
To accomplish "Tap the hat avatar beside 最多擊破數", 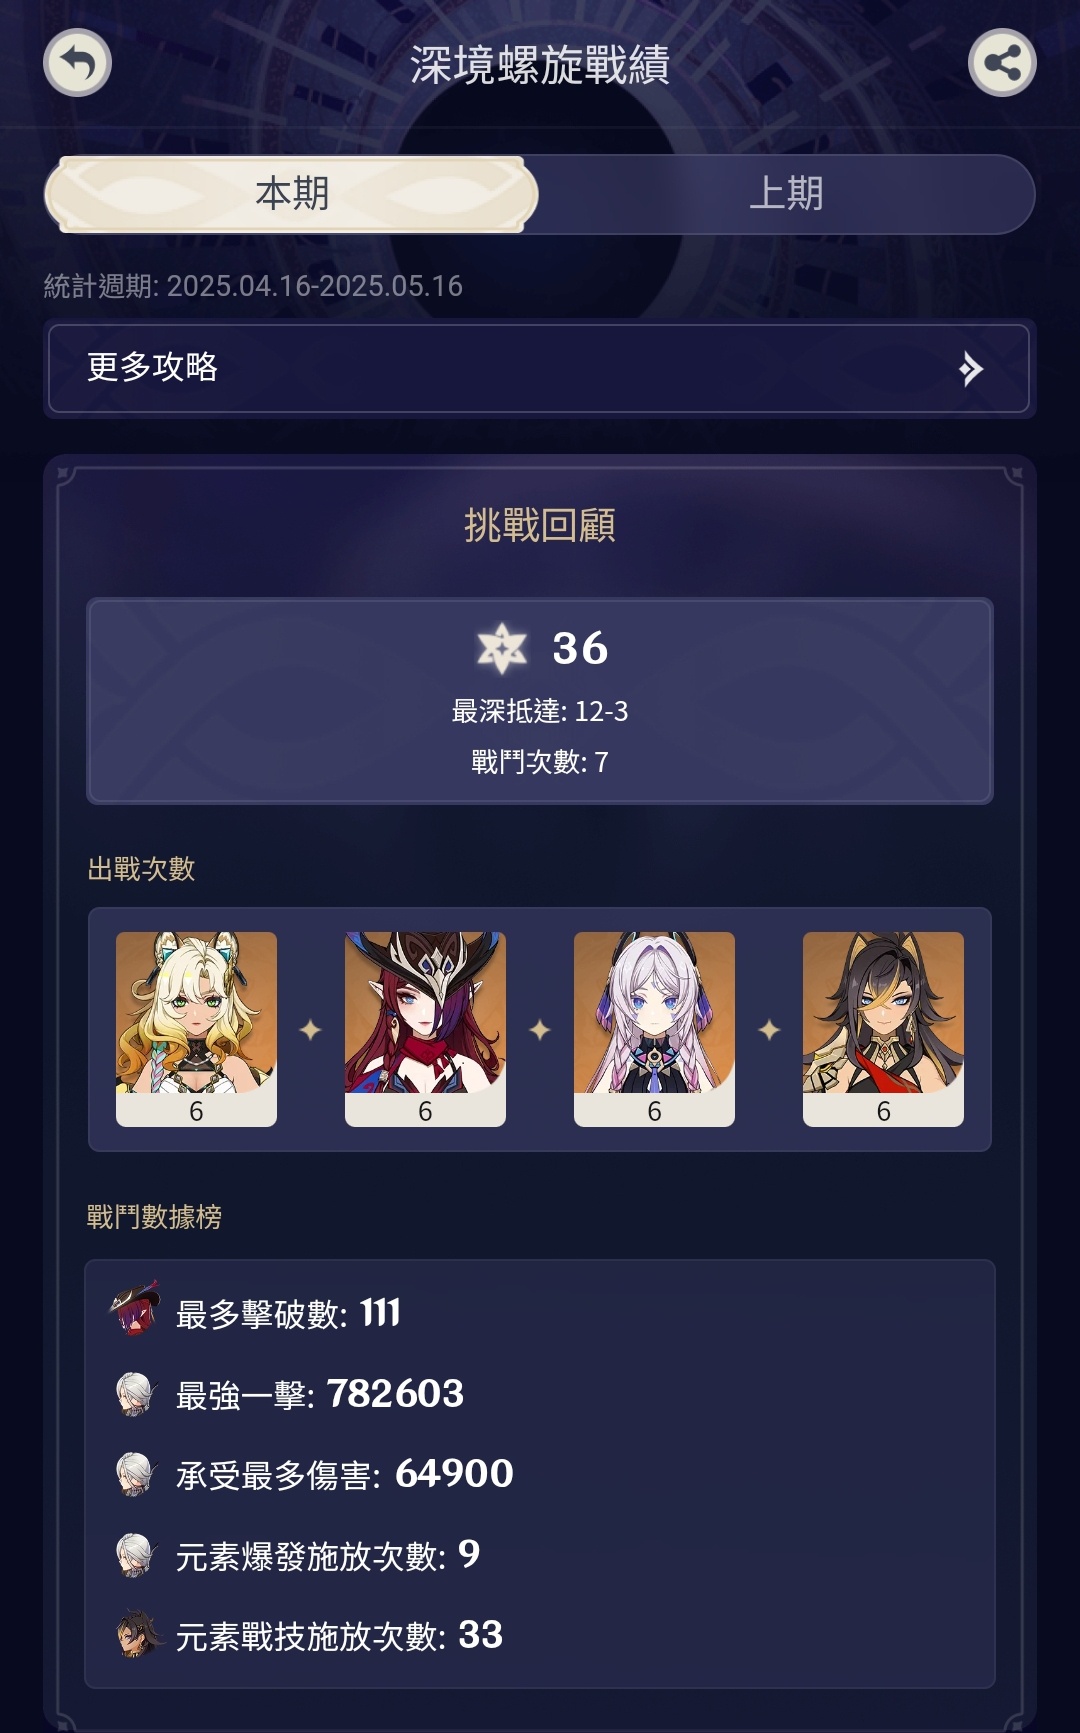I will coord(135,1310).
